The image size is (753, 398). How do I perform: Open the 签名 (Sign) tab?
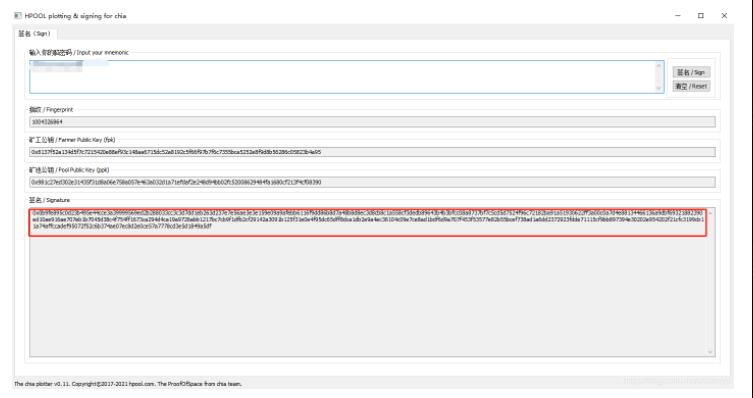[x=35, y=34]
